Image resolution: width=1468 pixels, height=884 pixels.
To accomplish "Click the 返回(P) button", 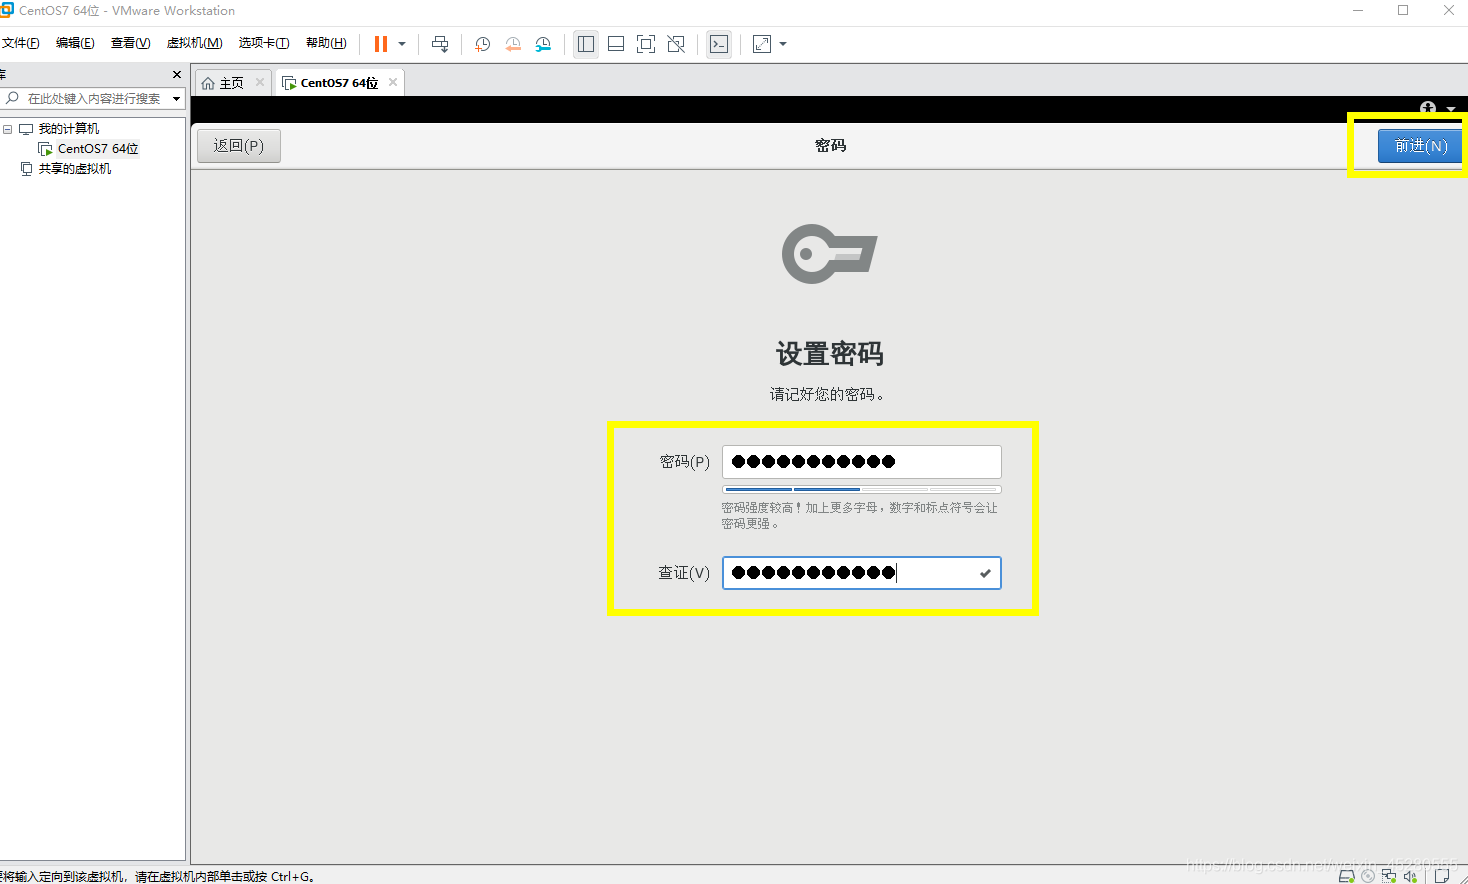I will pos(238,146).
